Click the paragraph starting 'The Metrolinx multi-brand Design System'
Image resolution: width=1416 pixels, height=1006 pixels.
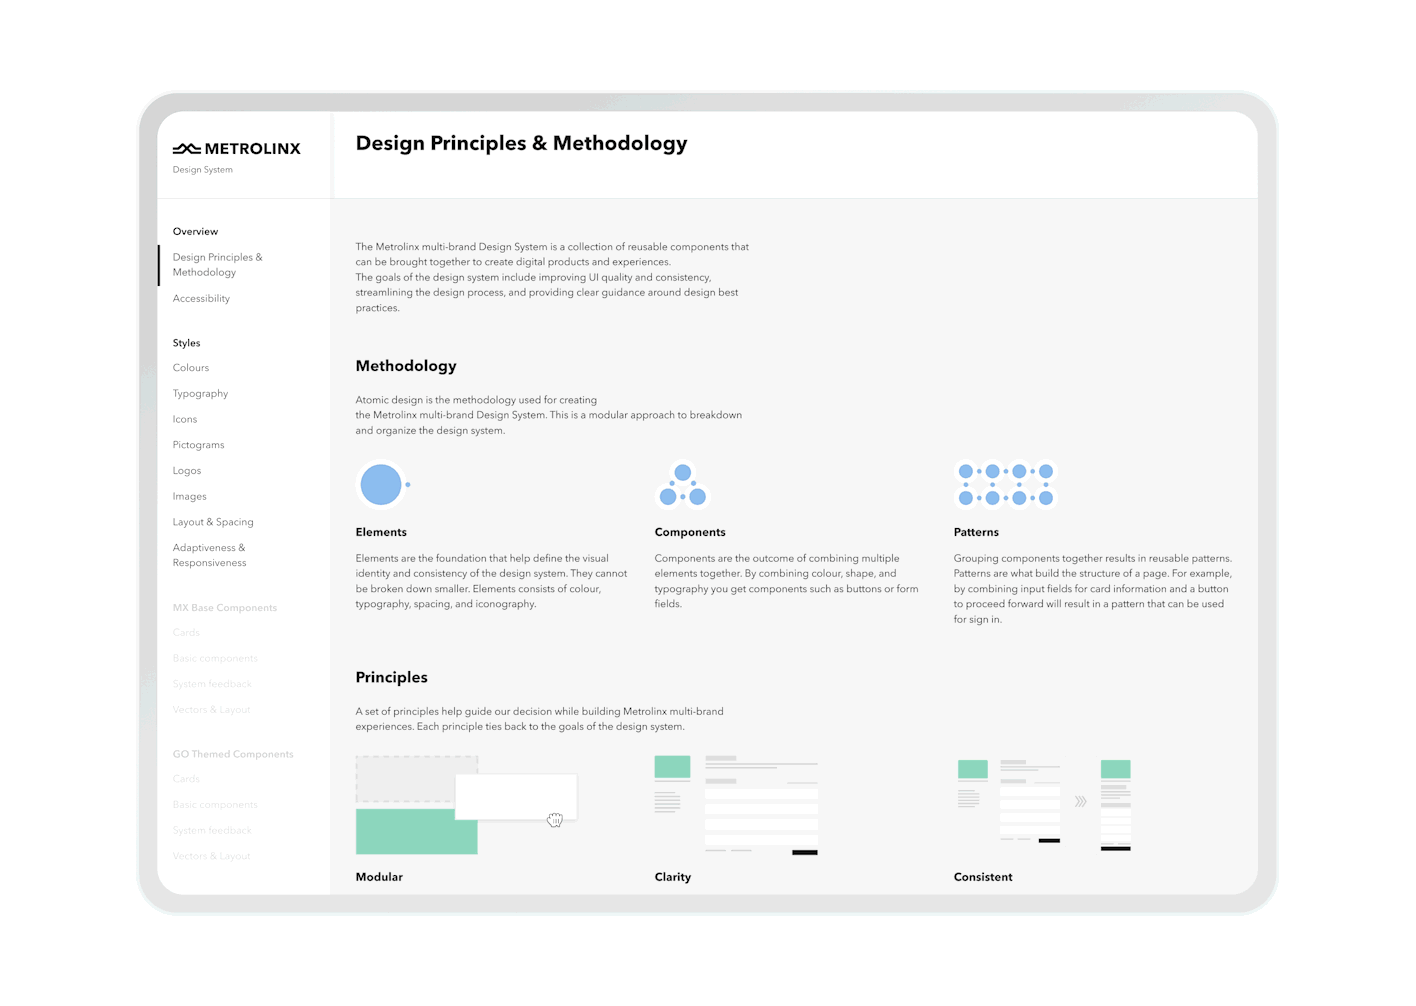[x=552, y=278]
